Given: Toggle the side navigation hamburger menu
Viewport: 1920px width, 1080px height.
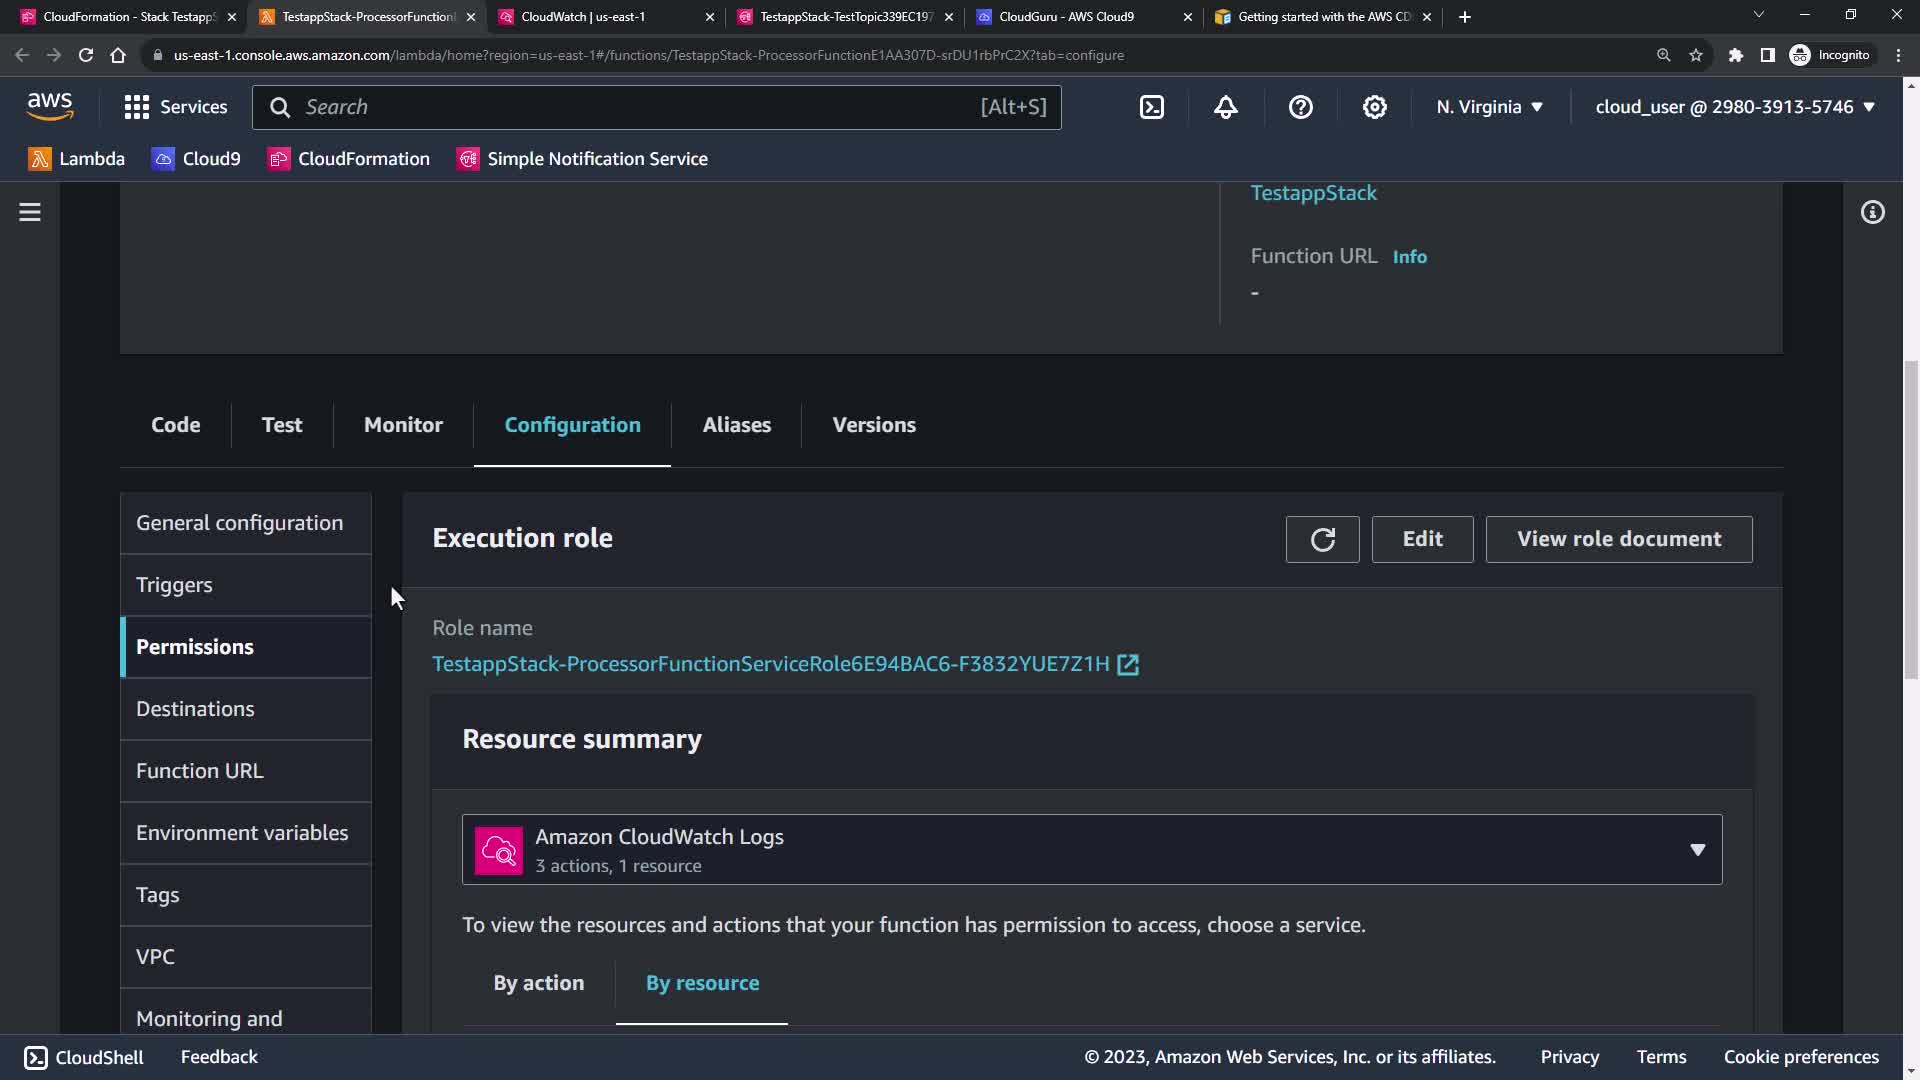Looking at the screenshot, I should tap(30, 212).
